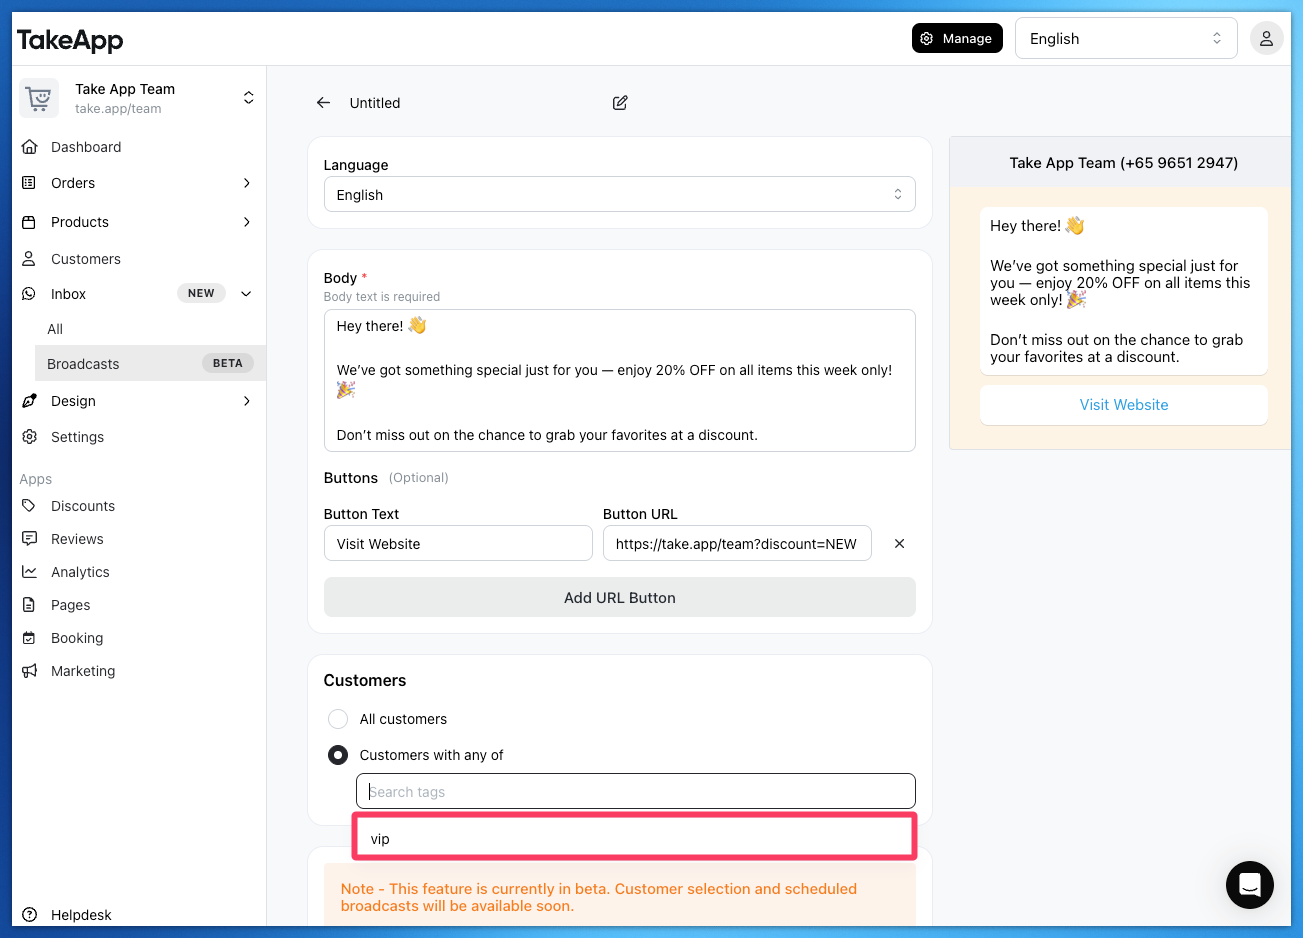Click the Inbox WhatsApp icon

pos(30,294)
